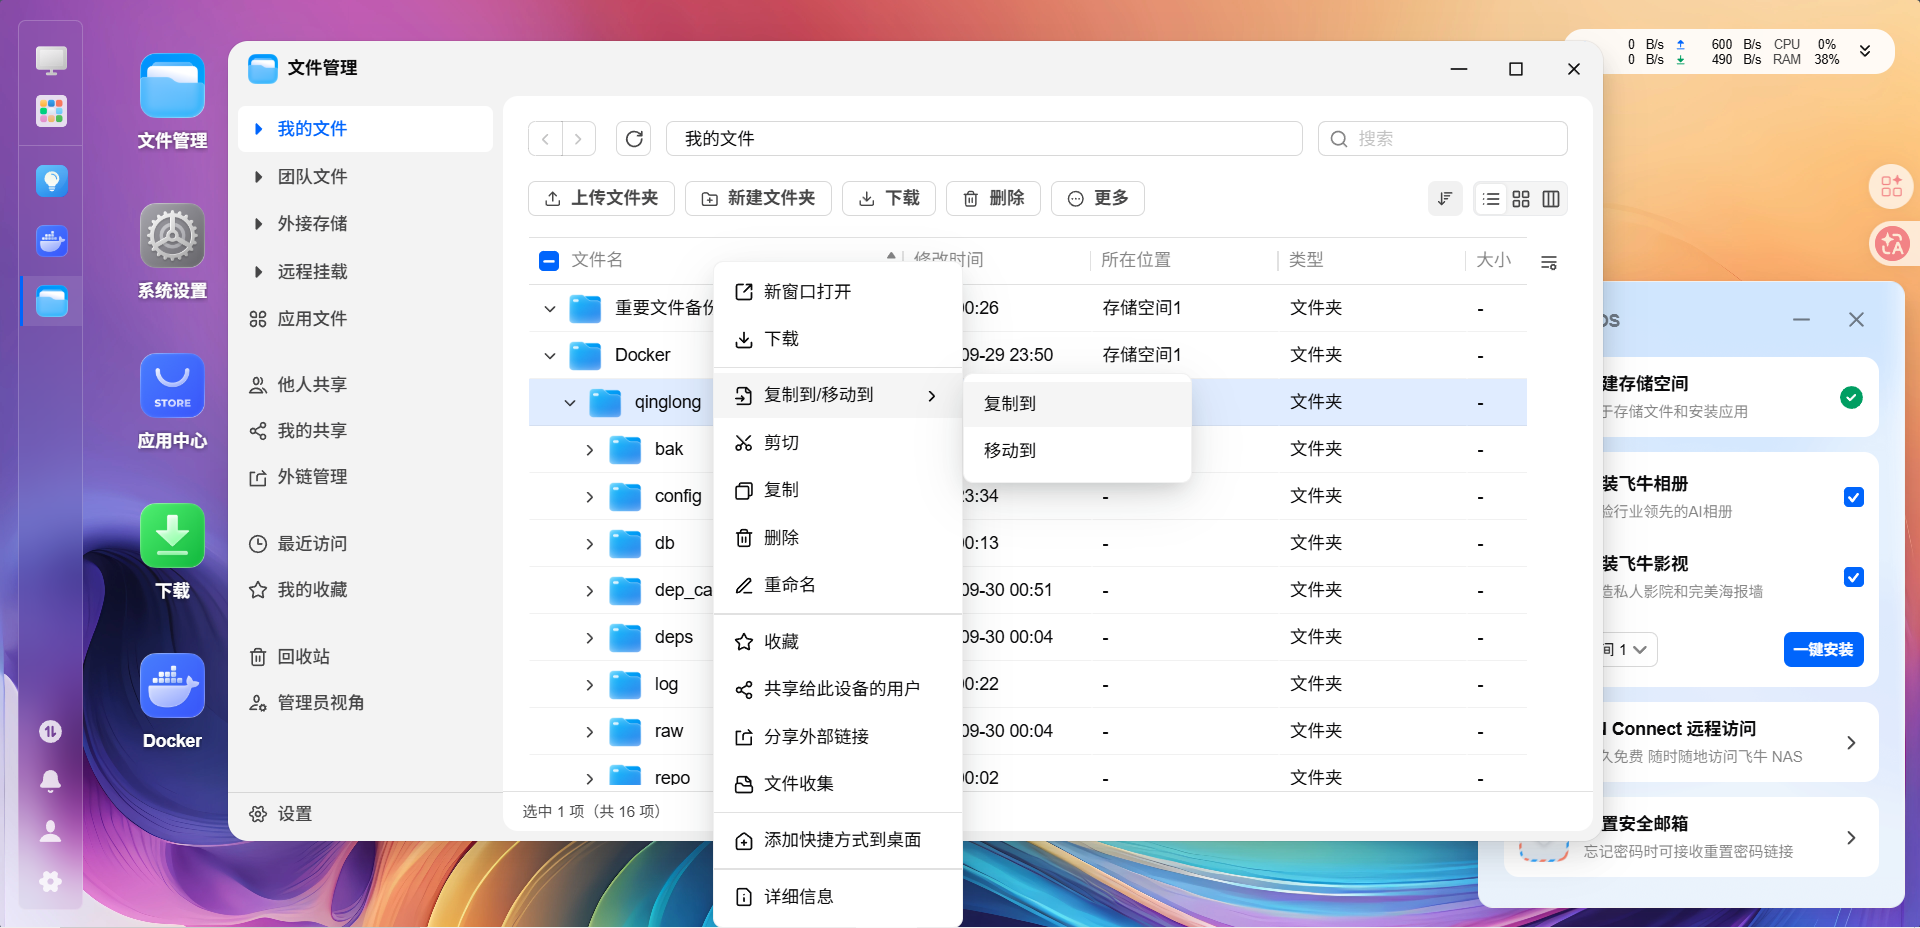The width and height of the screenshot is (1920, 928).
Task: Expand the bak folder
Action: [589, 450]
